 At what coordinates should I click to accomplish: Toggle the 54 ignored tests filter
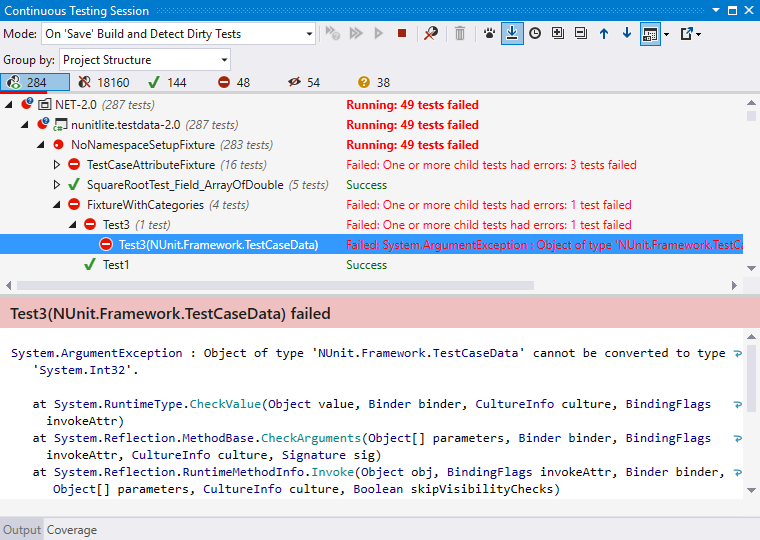coord(304,82)
